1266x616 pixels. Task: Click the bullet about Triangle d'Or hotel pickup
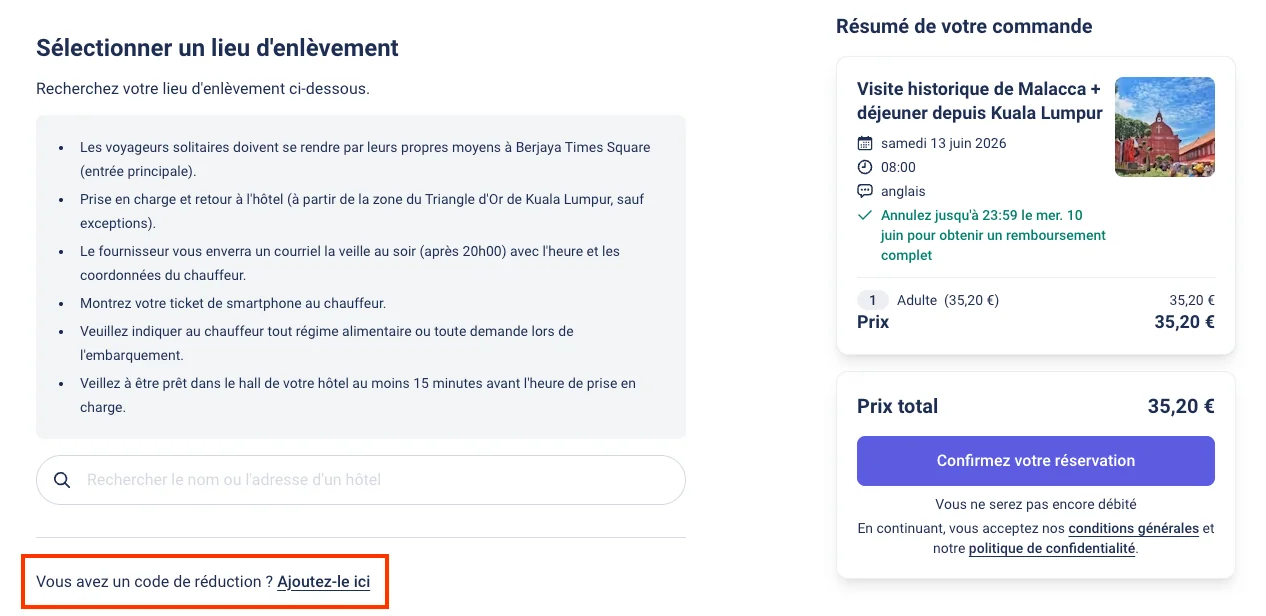(x=360, y=211)
